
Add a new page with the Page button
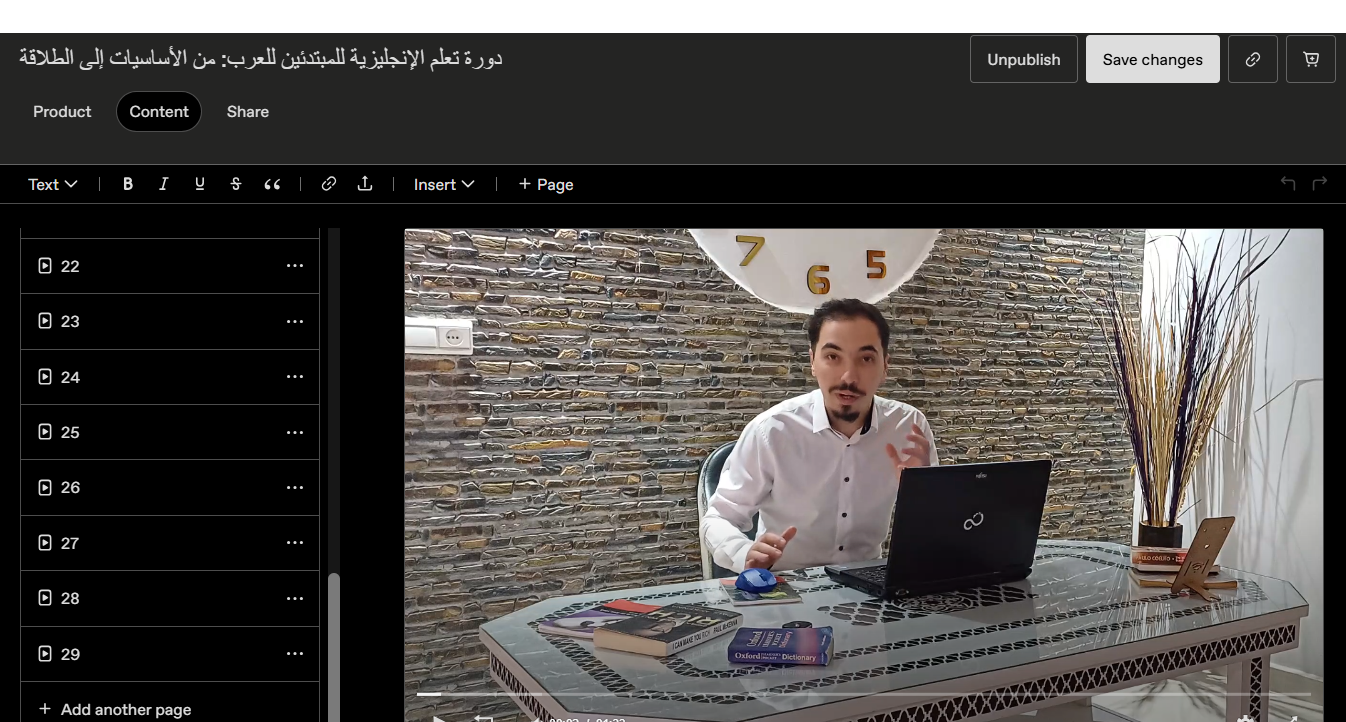(x=546, y=184)
